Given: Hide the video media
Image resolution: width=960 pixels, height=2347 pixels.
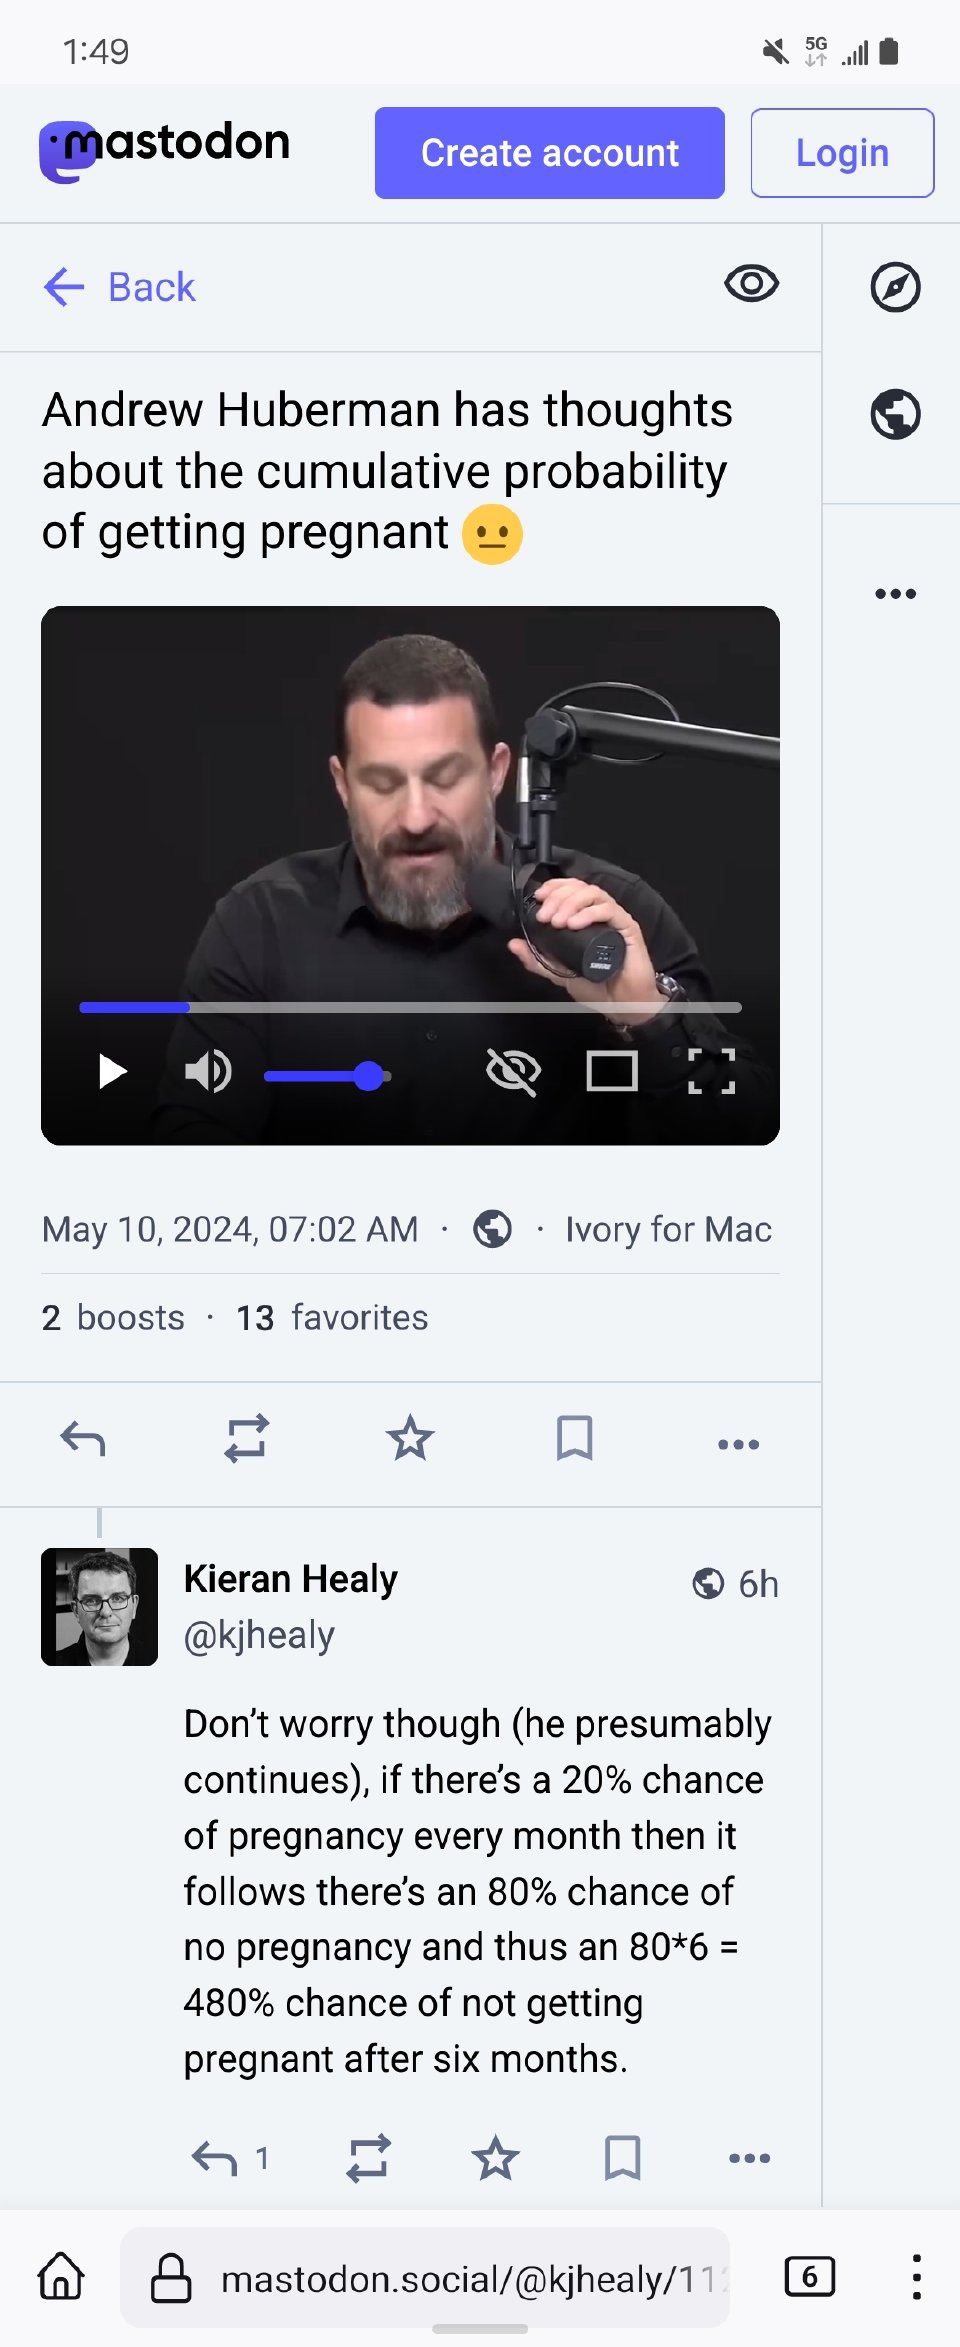Looking at the screenshot, I should click(x=513, y=1072).
